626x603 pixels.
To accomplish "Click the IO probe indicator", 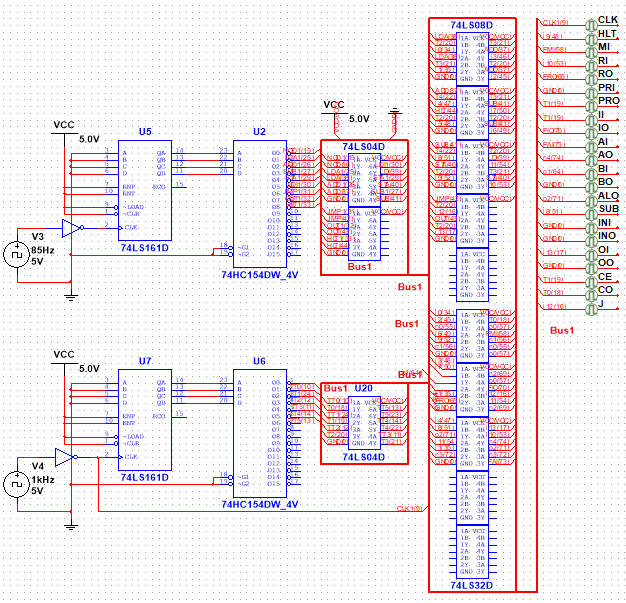I will click(x=591, y=133).
